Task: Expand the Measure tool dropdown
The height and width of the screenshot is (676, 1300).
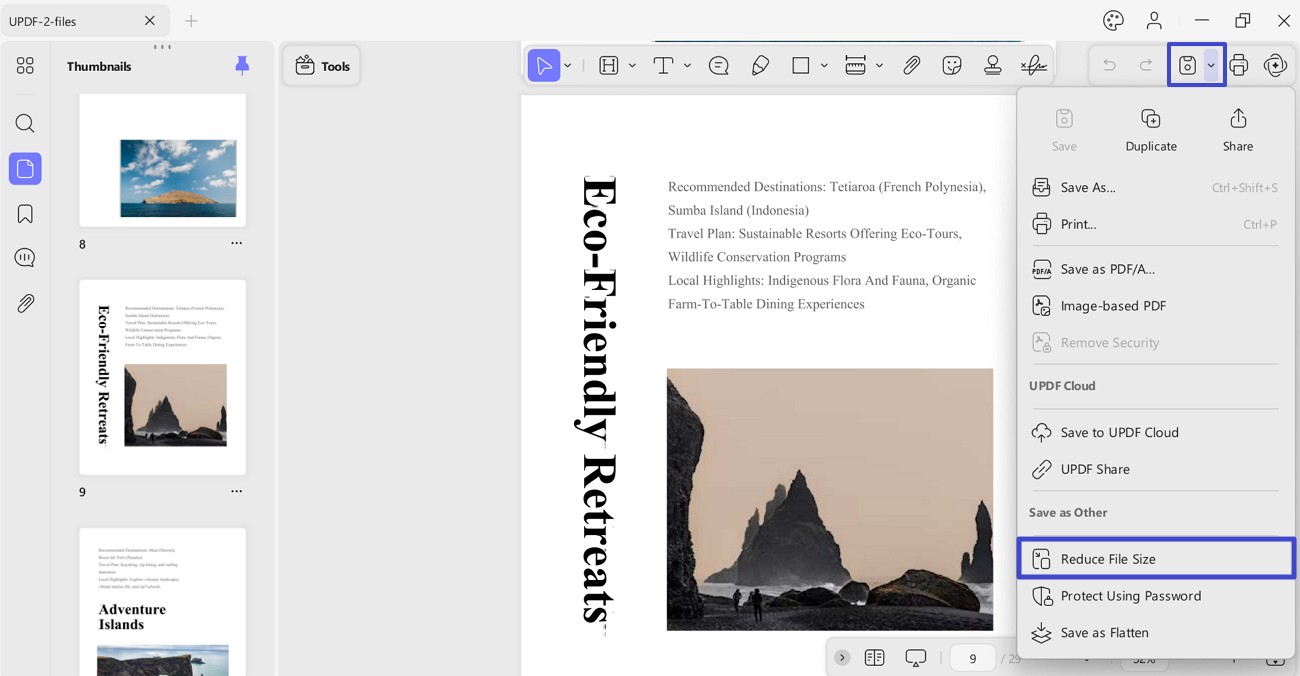Action: pos(880,64)
